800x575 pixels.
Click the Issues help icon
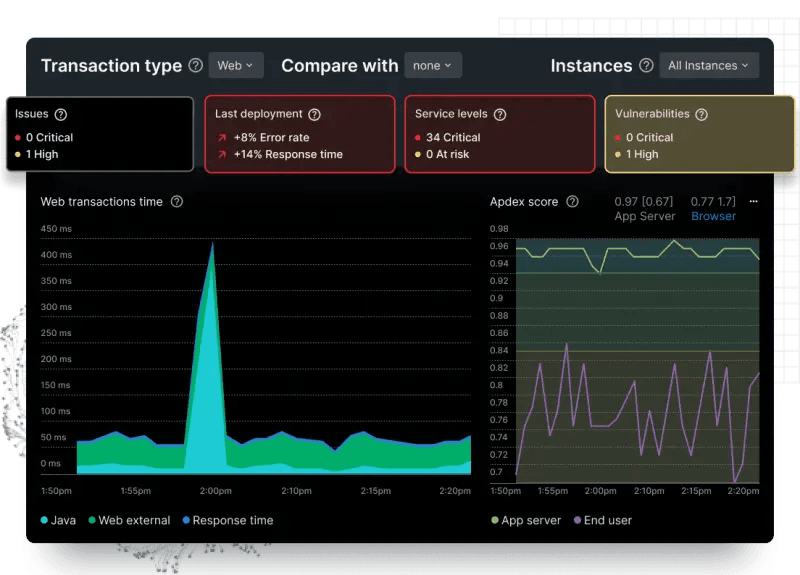tap(61, 114)
